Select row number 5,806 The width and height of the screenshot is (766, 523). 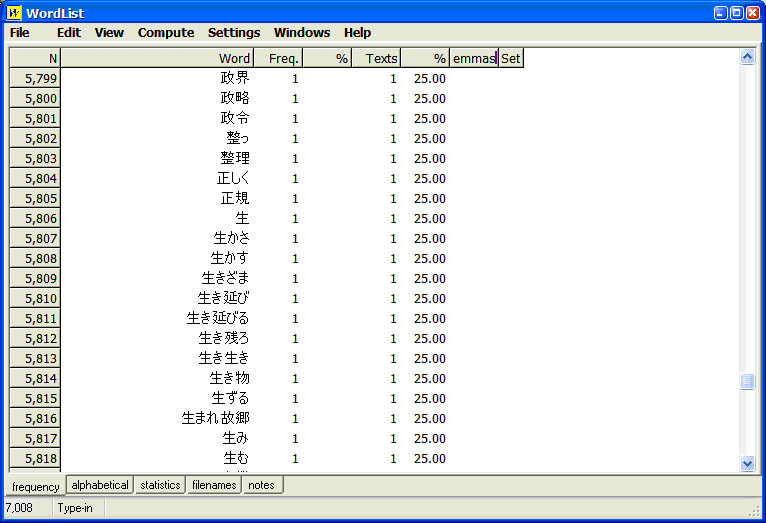(x=35, y=219)
